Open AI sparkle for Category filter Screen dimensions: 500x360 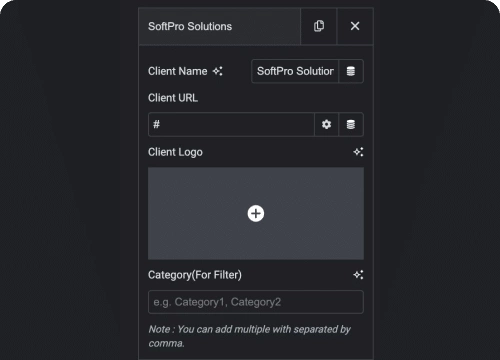point(358,275)
